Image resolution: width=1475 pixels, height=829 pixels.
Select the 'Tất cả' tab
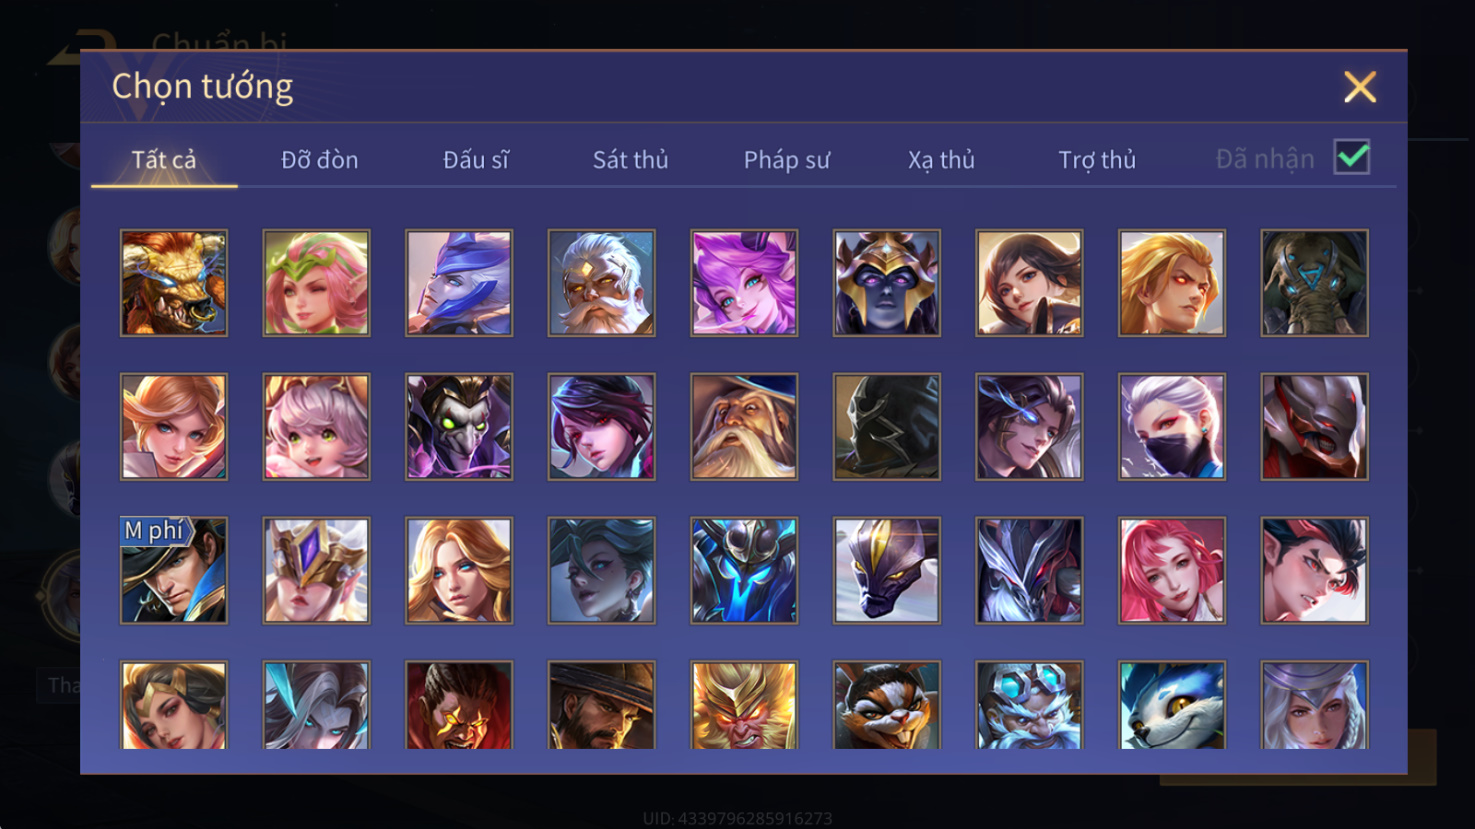pyautogui.click(x=164, y=160)
